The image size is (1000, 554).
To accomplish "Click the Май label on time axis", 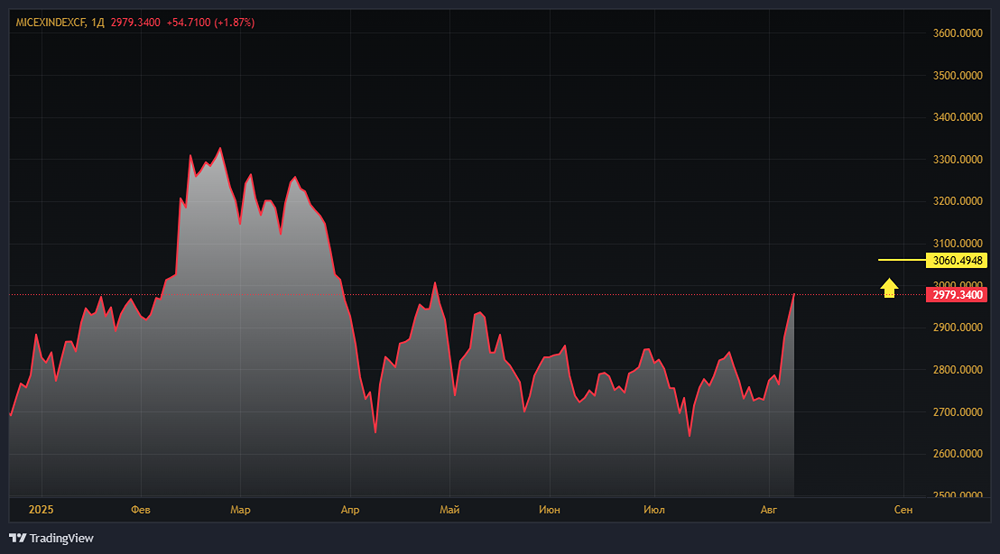I will pyautogui.click(x=450, y=509).
